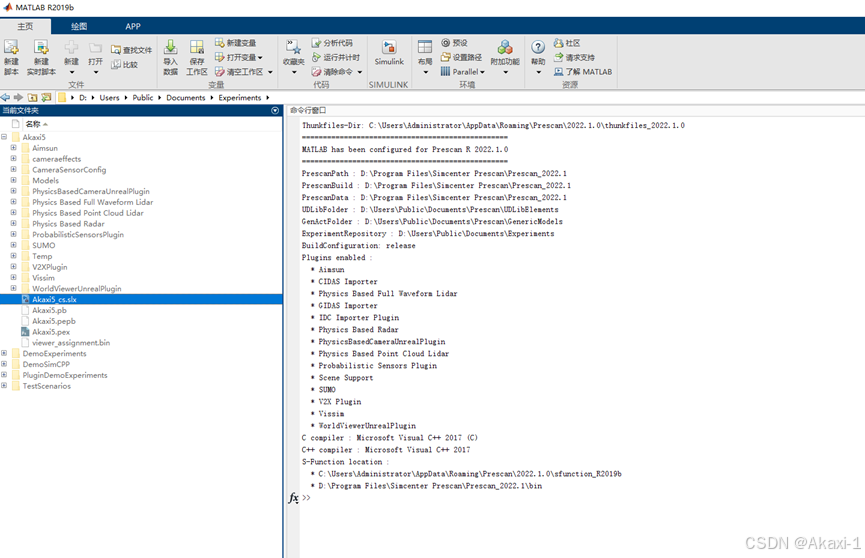Select the Akaxi5.pepb file
The image size is (865, 558).
[54, 321]
